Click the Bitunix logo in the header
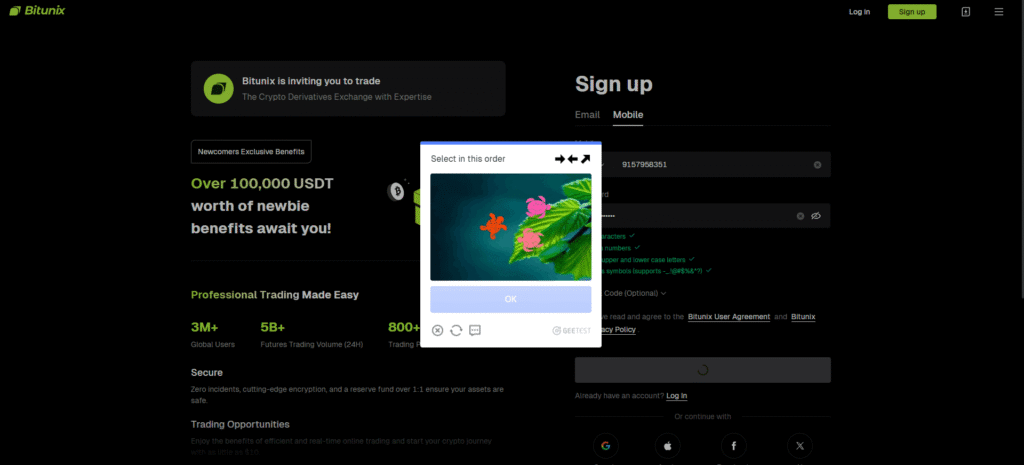Image resolution: width=1024 pixels, height=465 pixels. (36, 11)
